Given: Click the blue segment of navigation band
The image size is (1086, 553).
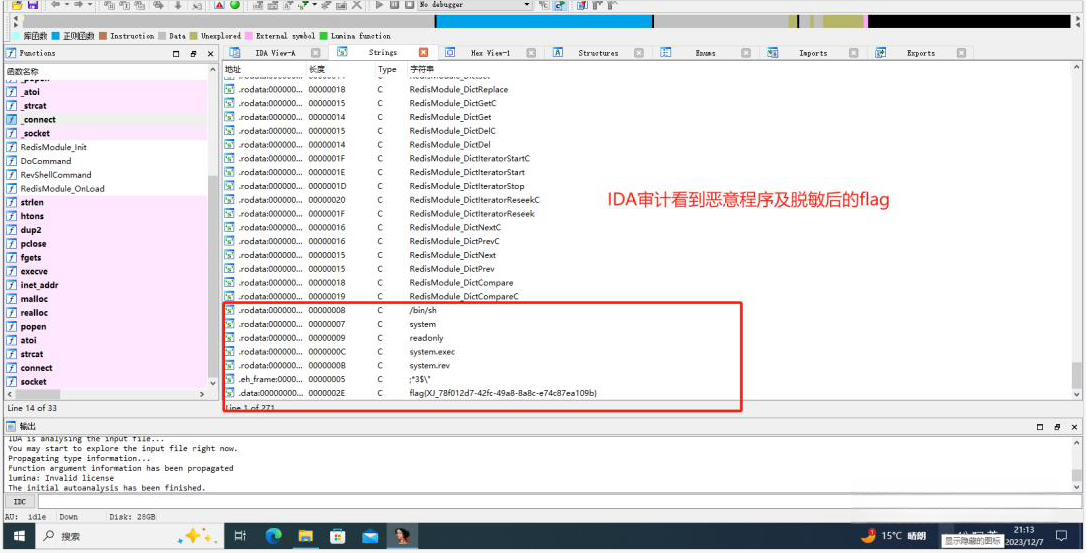Looking at the screenshot, I should click(x=544, y=21).
